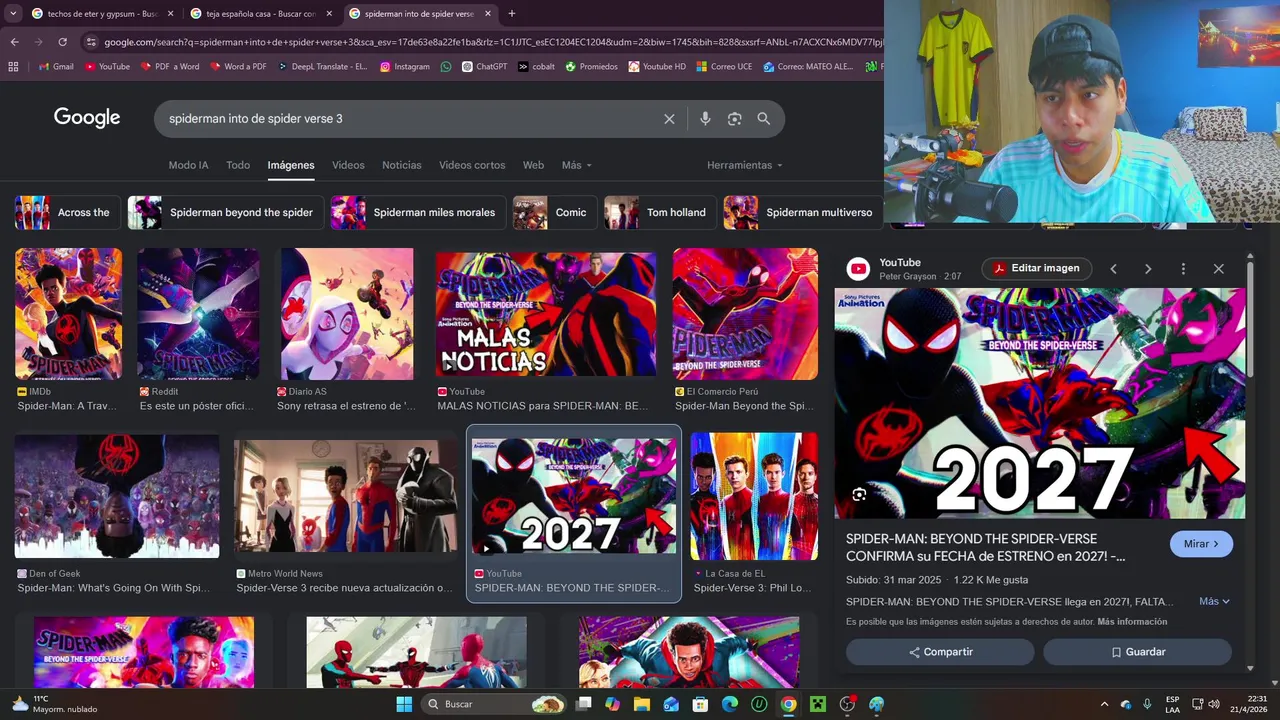Open the Más información copyright link

coord(1132,622)
